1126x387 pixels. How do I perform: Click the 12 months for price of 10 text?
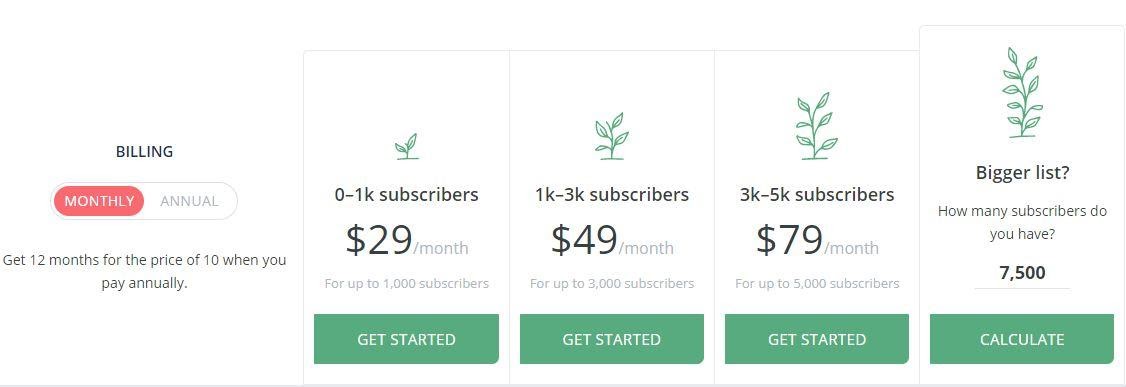[x=144, y=271]
